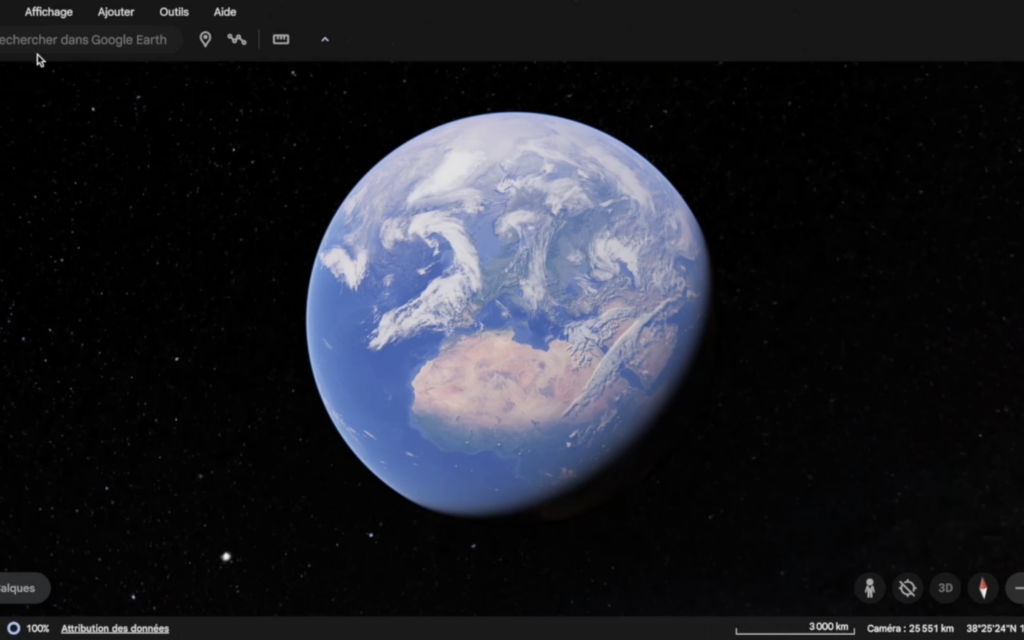Open the Outils menu
The height and width of the screenshot is (640, 1024).
[174, 12]
